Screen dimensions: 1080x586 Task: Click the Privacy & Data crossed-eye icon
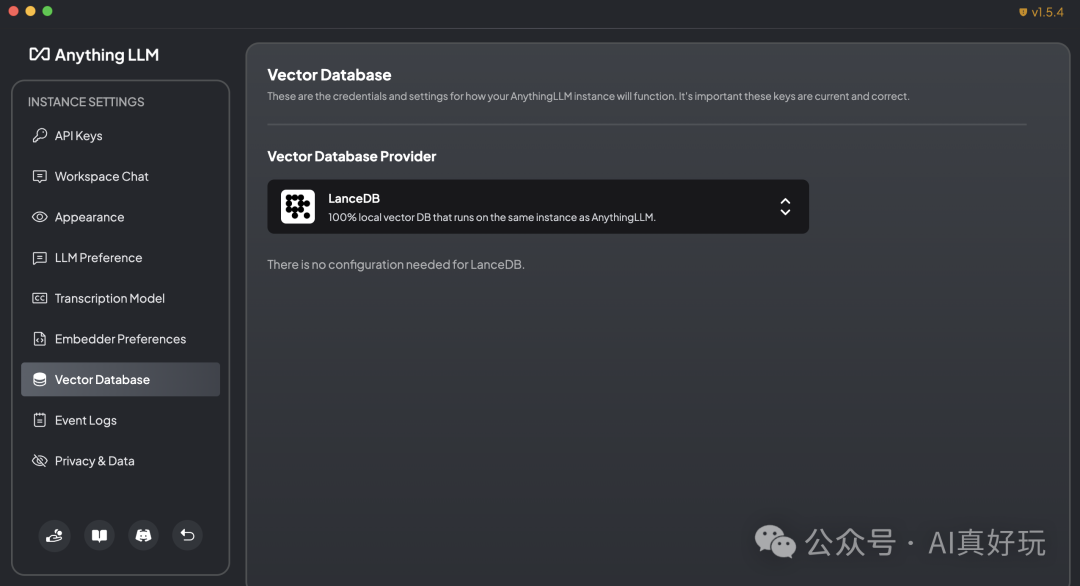coord(40,461)
